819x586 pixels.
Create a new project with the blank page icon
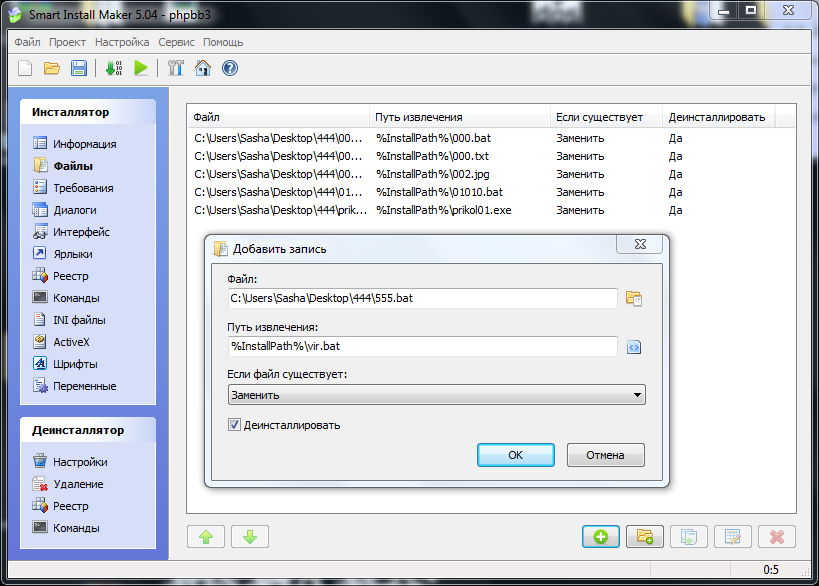click(25, 68)
